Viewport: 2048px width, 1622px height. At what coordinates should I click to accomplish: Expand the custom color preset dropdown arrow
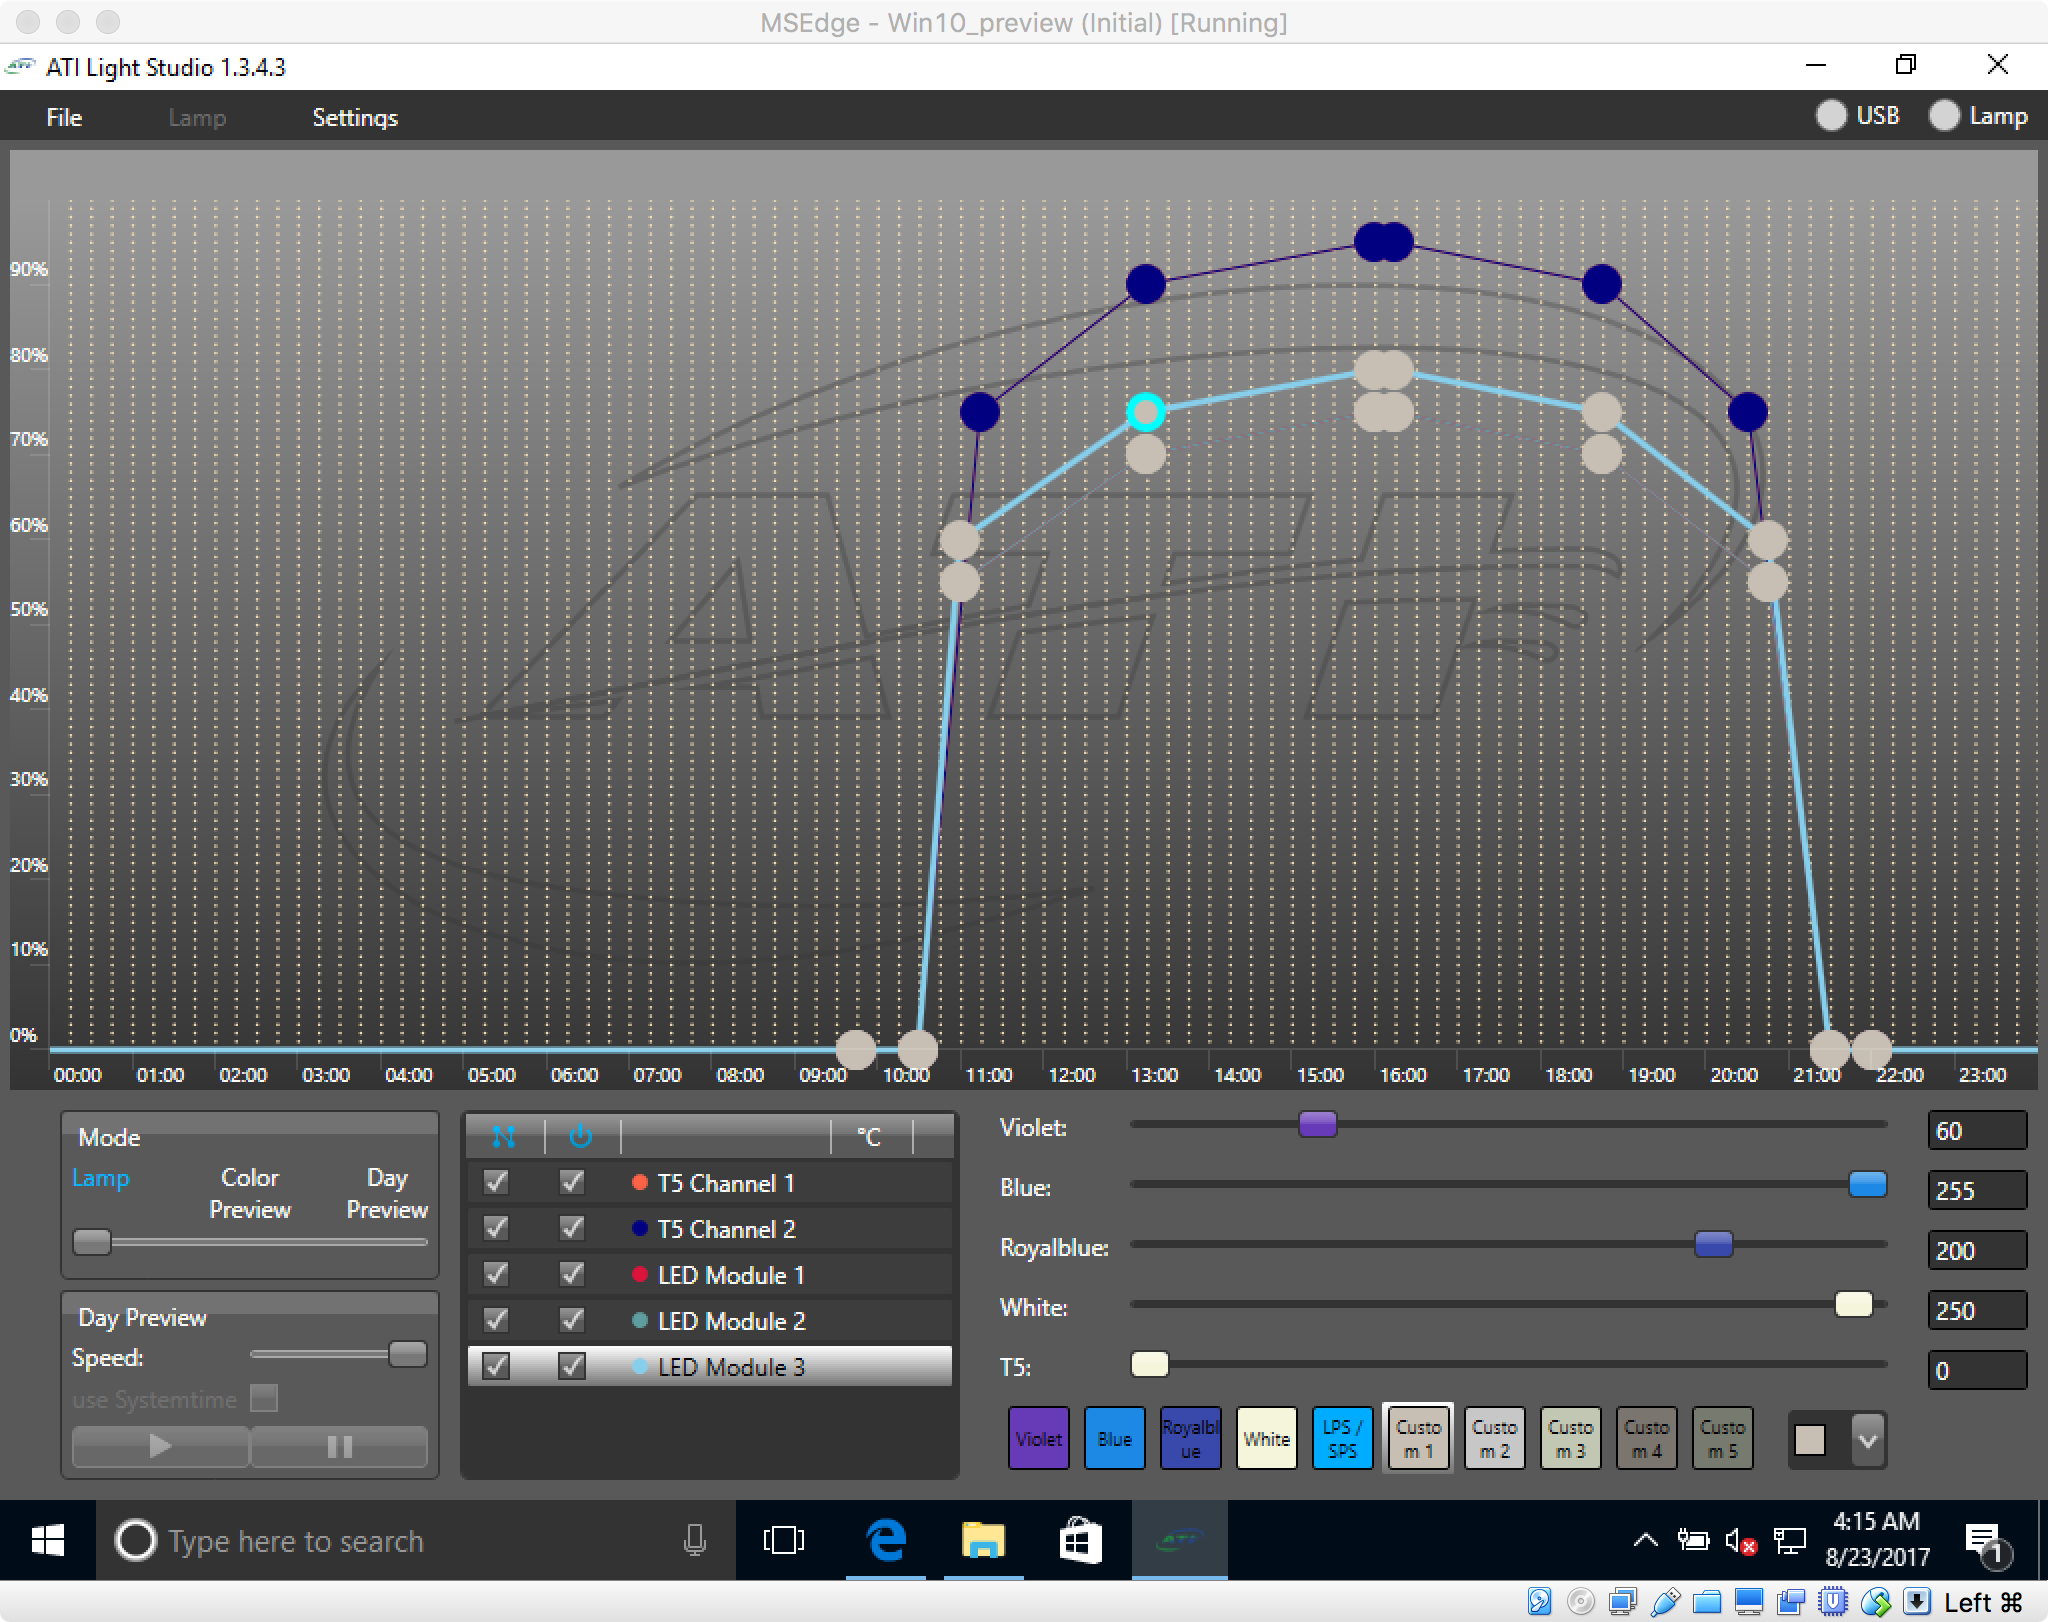pos(1867,1440)
